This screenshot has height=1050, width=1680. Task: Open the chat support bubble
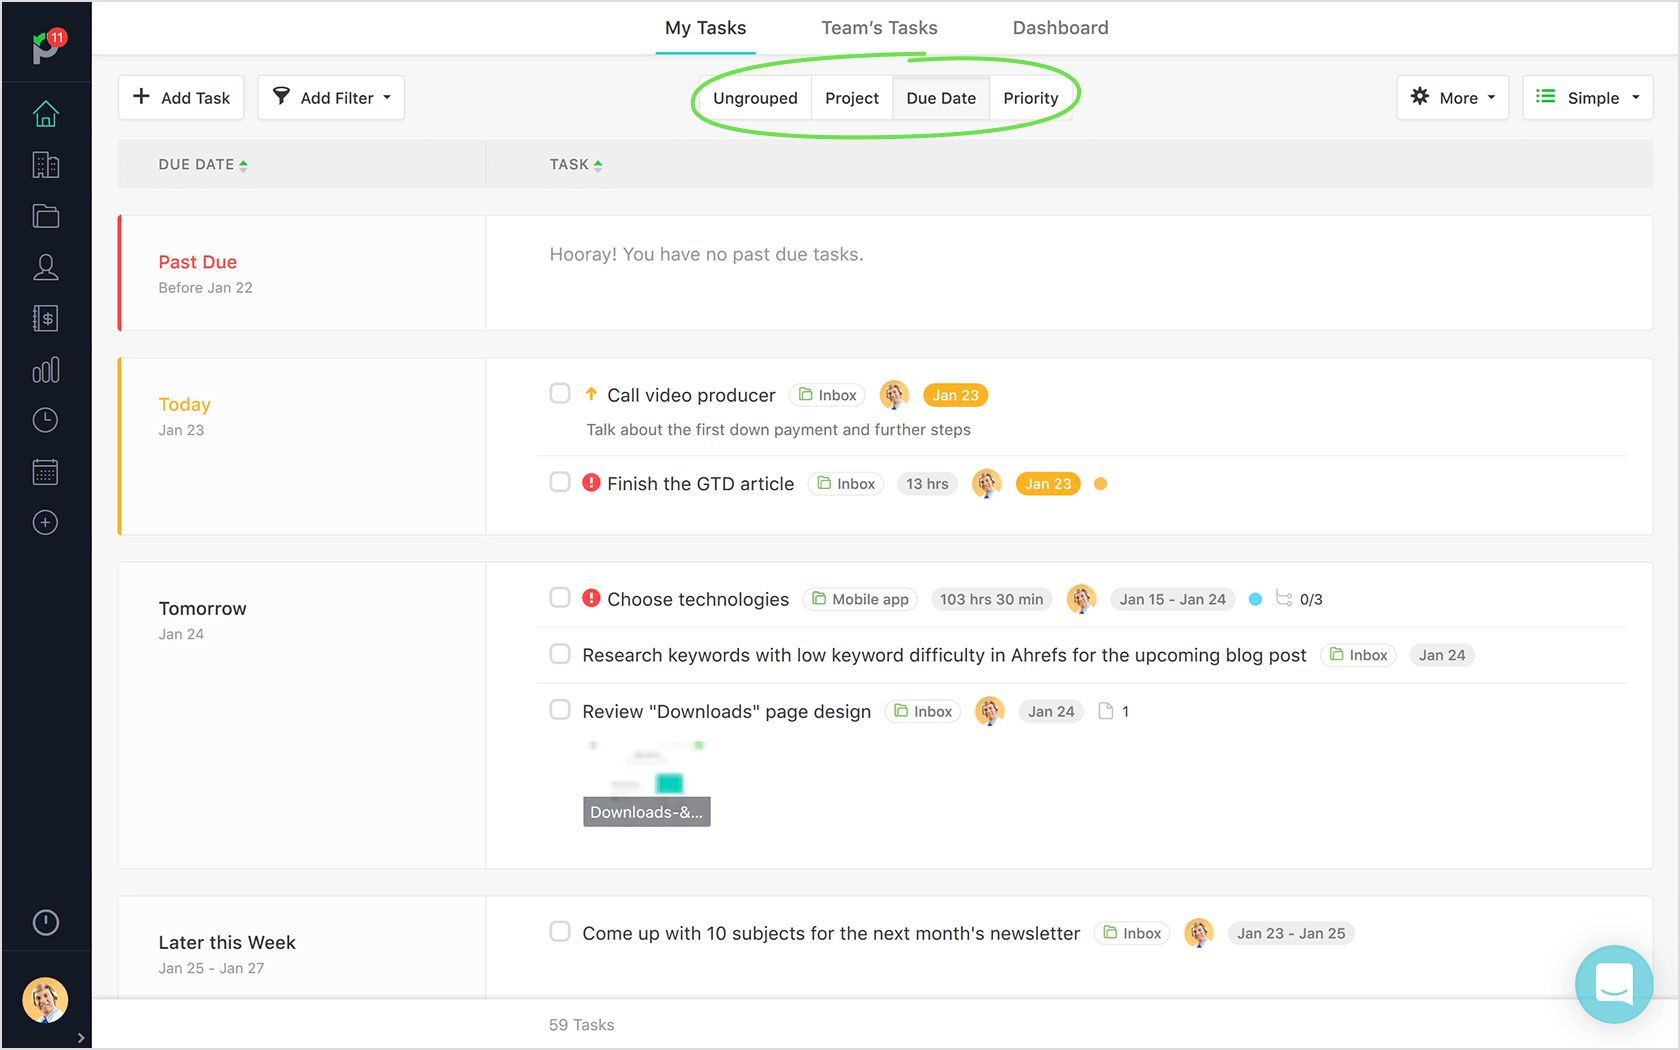point(1613,984)
